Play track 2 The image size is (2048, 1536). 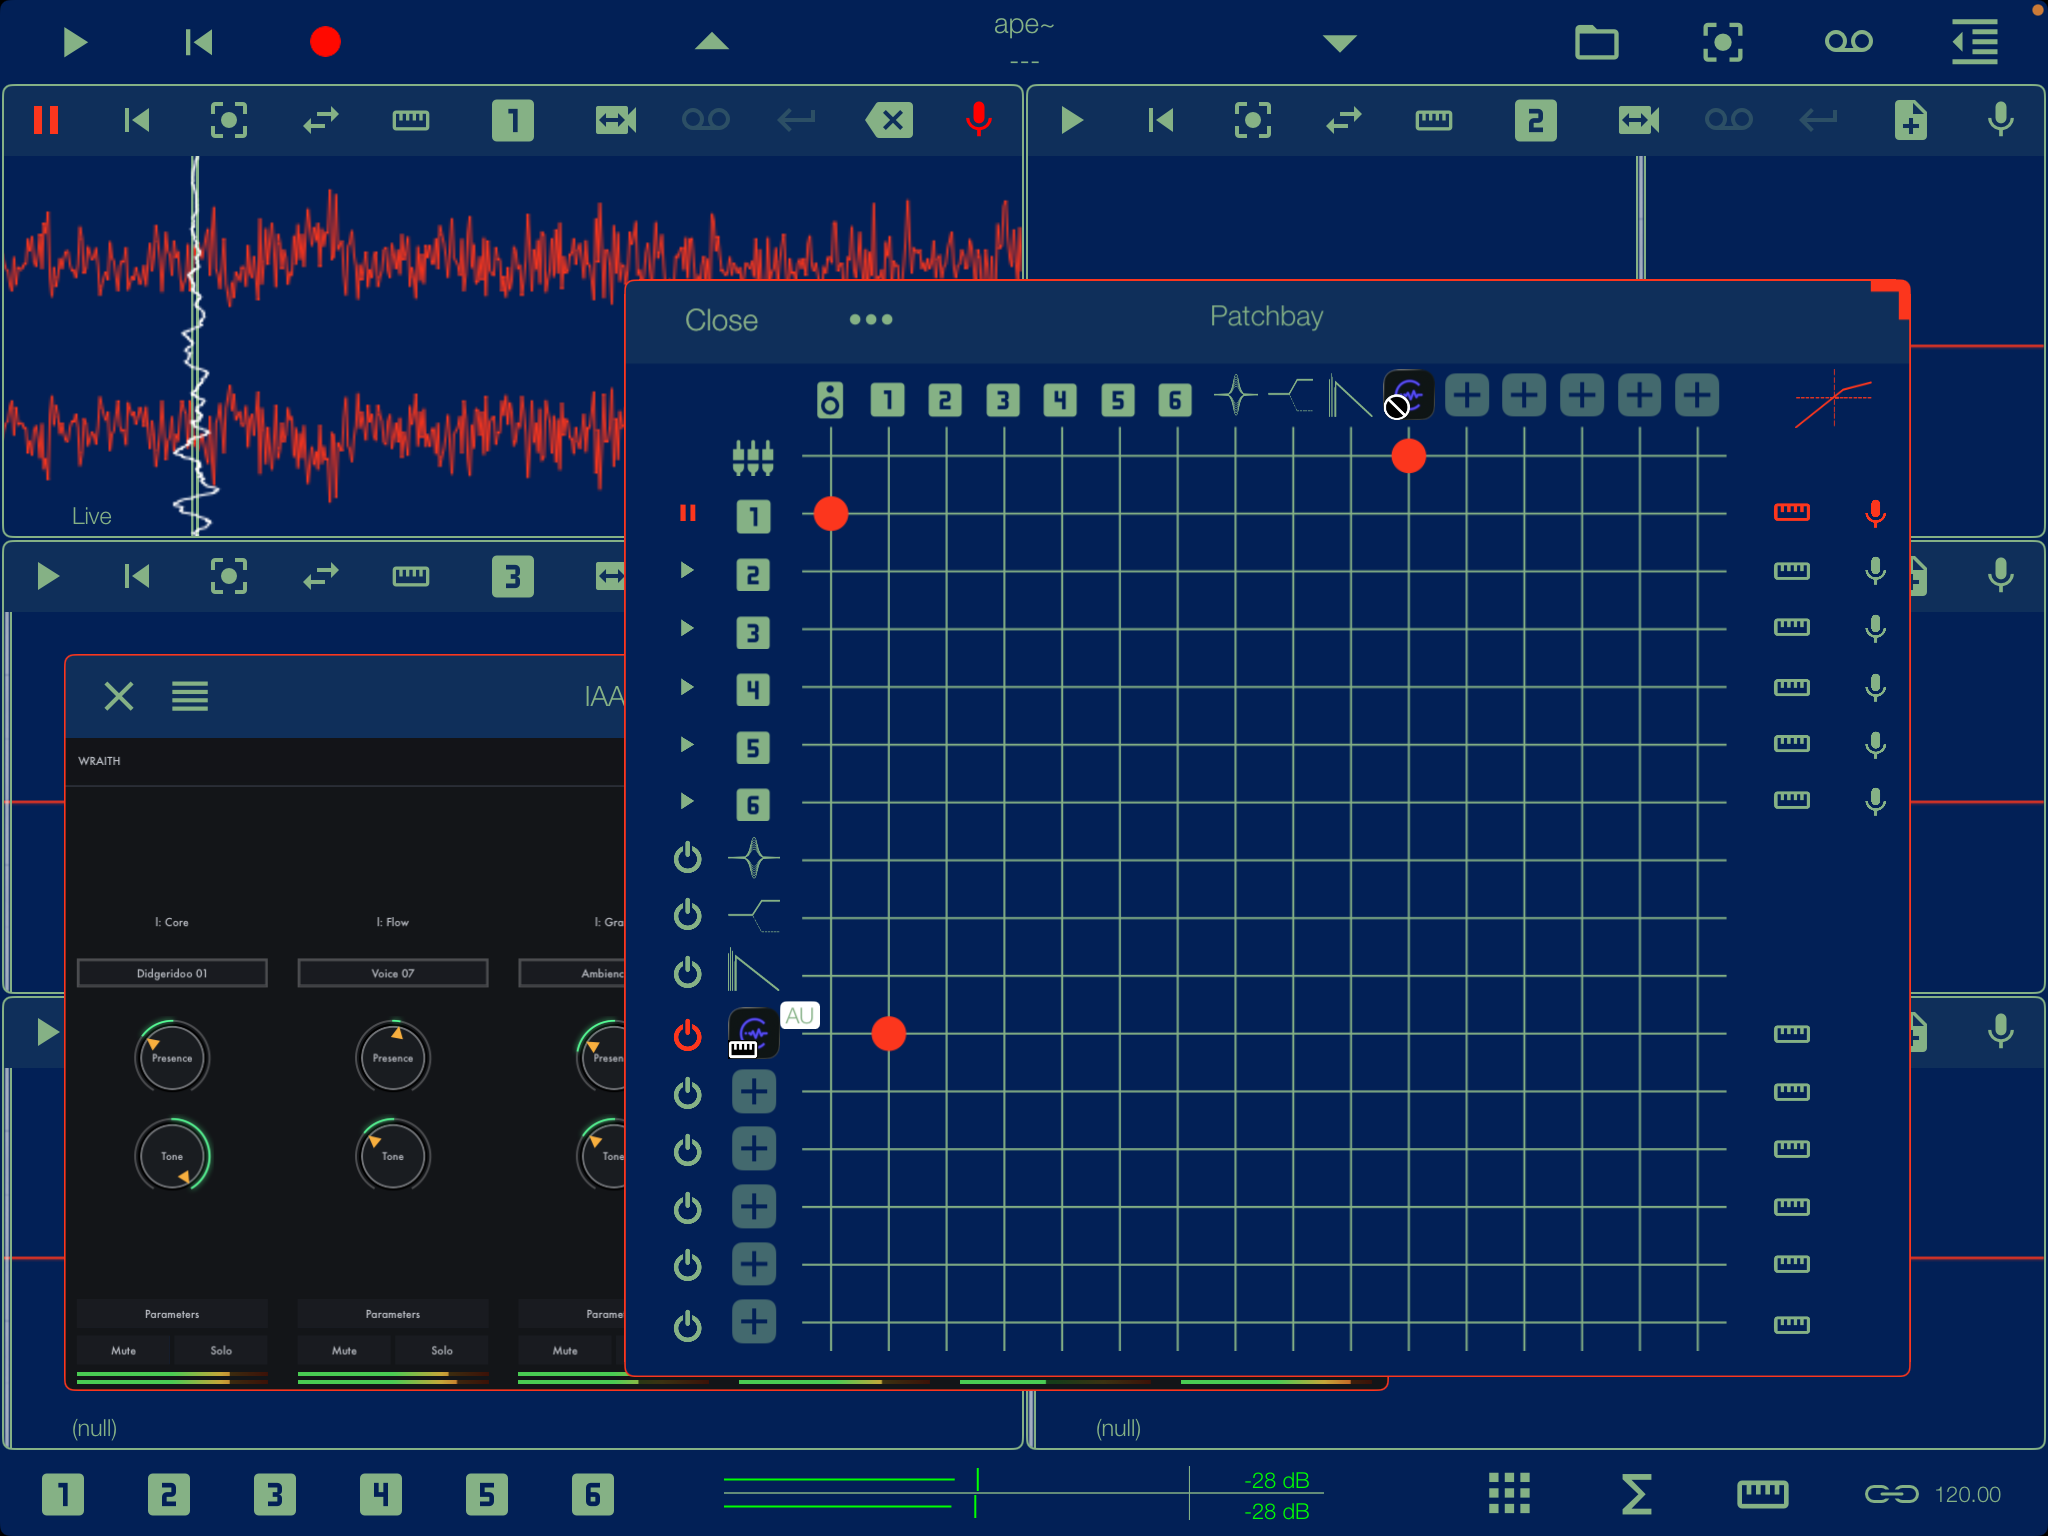coord(1072,120)
